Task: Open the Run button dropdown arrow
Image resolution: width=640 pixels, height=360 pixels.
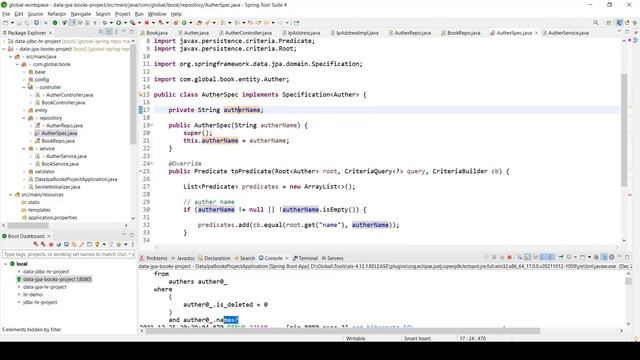Action: coord(125,23)
